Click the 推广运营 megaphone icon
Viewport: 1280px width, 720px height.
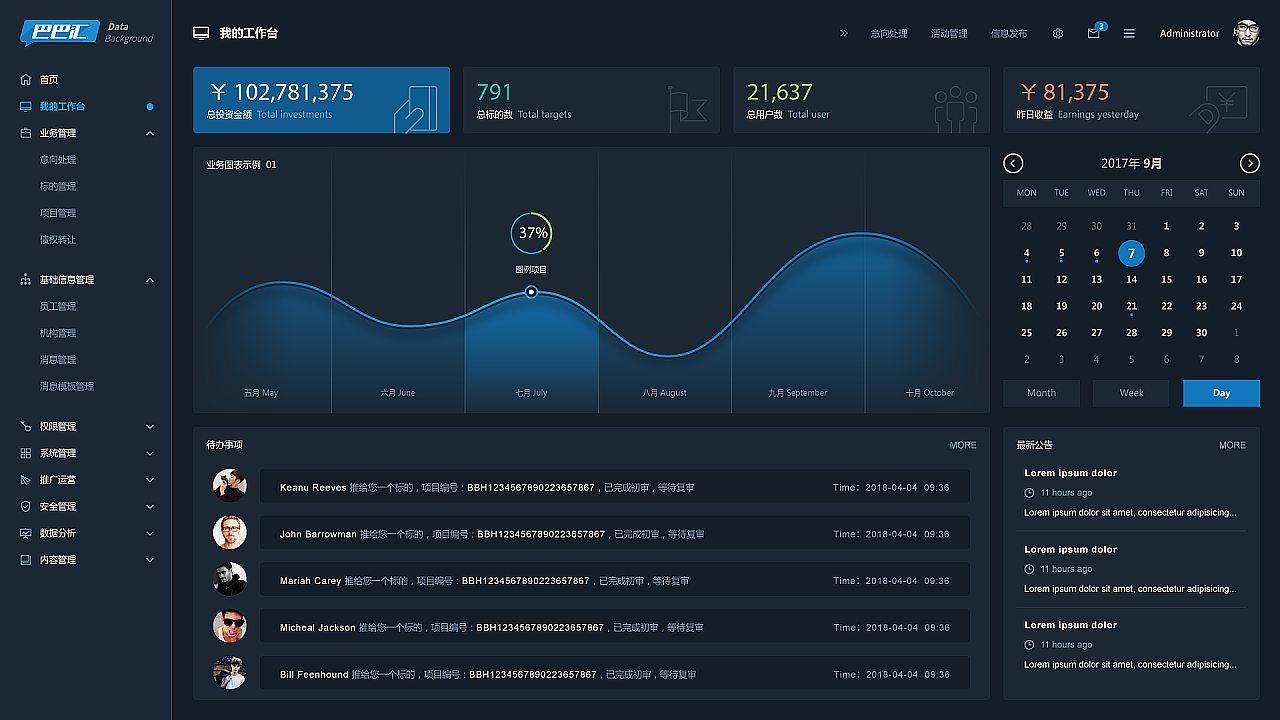tap(25, 480)
